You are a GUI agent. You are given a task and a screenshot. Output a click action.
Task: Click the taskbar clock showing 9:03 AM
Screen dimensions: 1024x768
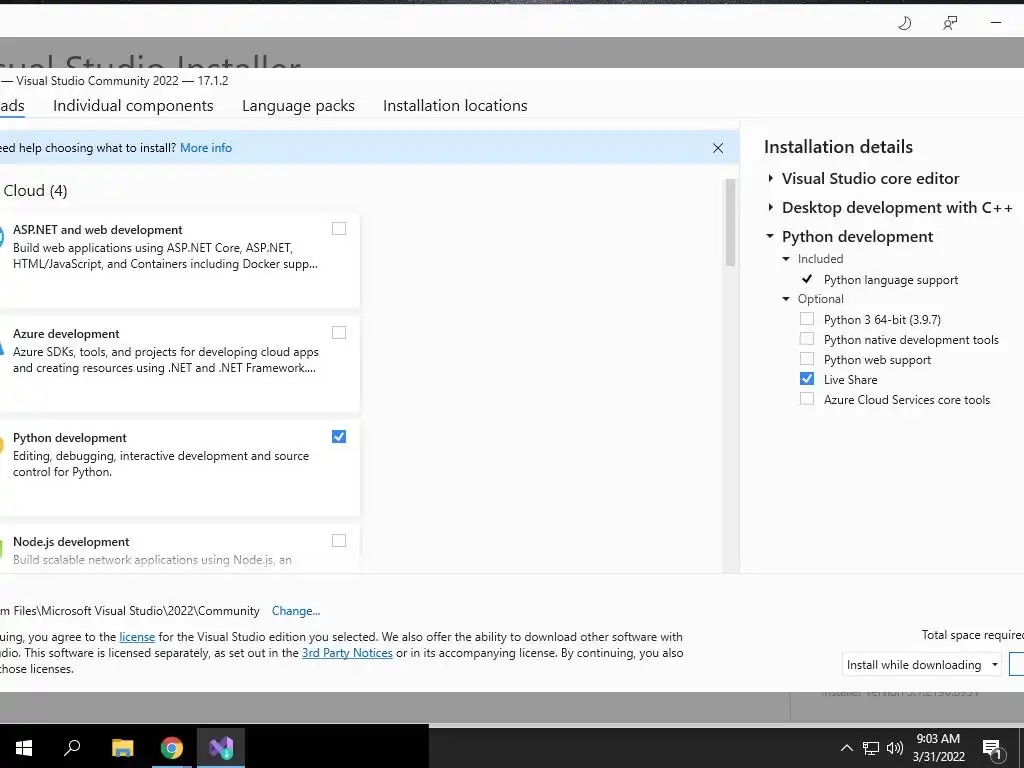click(938, 748)
